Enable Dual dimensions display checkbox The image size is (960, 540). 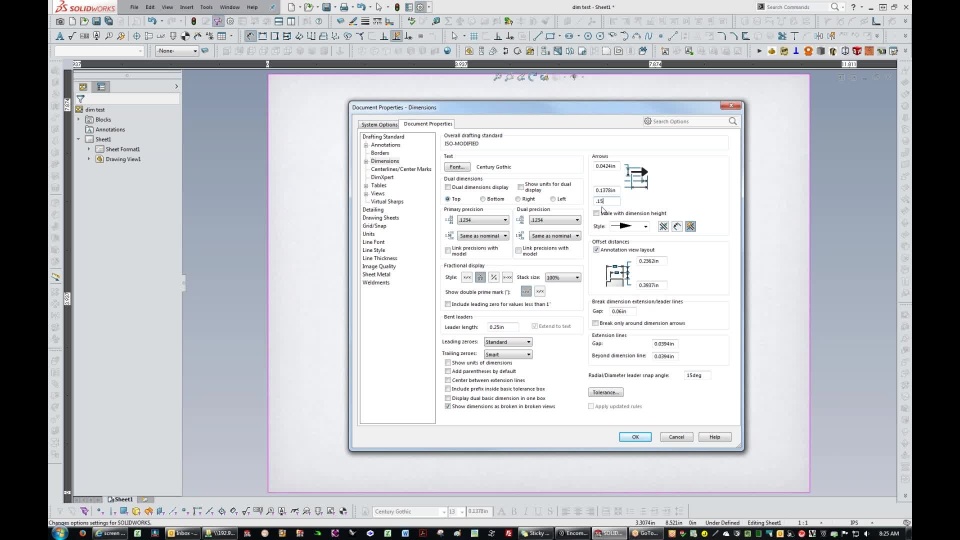pyautogui.click(x=448, y=187)
